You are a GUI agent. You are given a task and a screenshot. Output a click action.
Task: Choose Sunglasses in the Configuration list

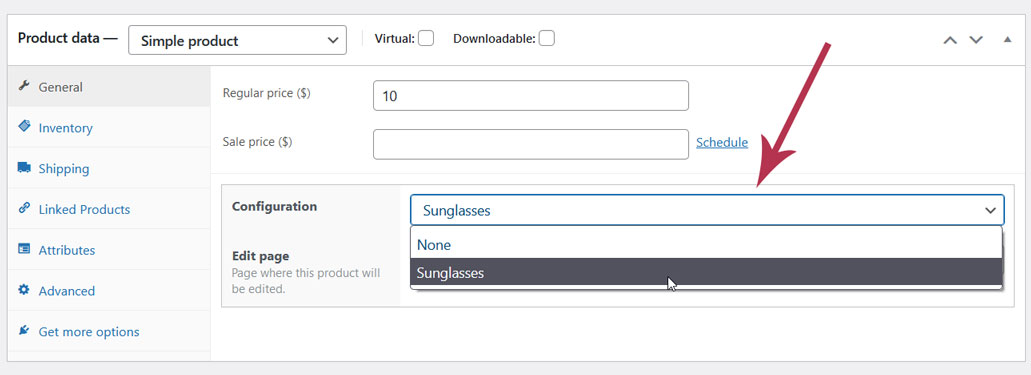click(706, 272)
